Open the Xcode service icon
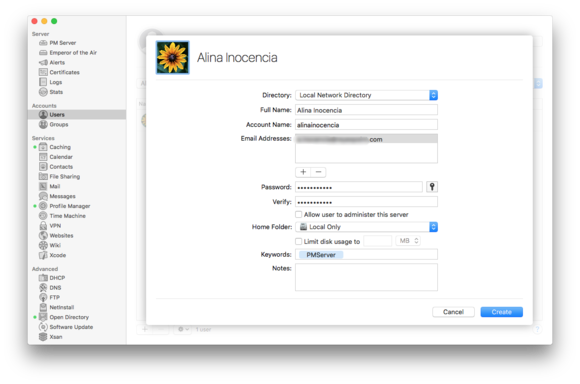 43,255
